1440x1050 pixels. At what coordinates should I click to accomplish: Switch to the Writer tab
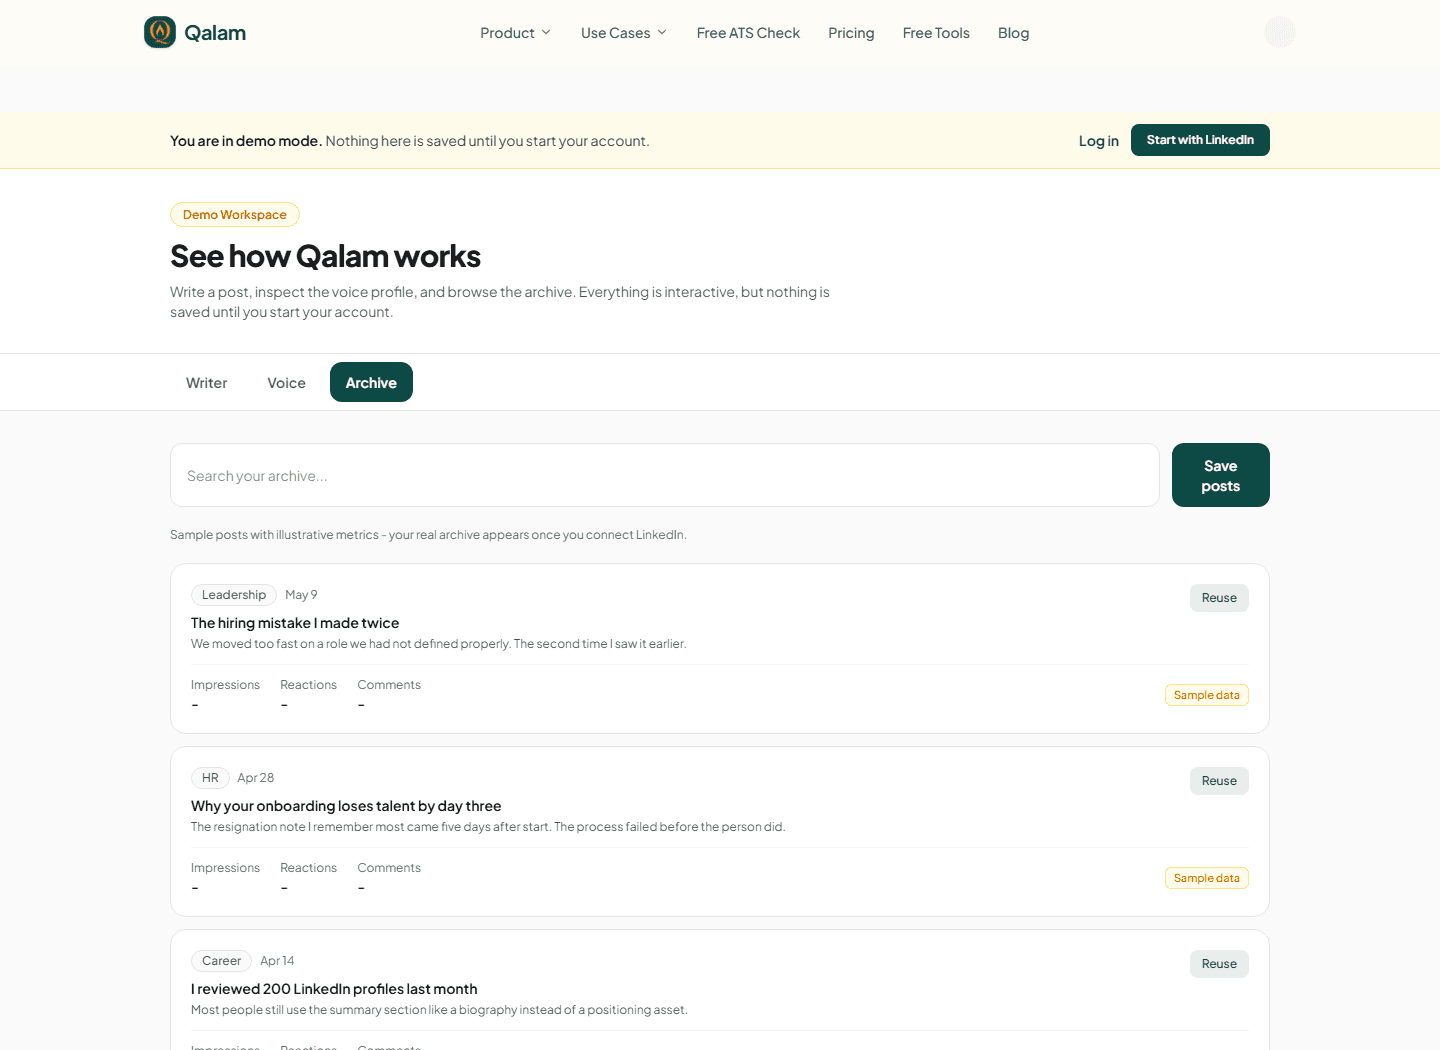click(207, 383)
